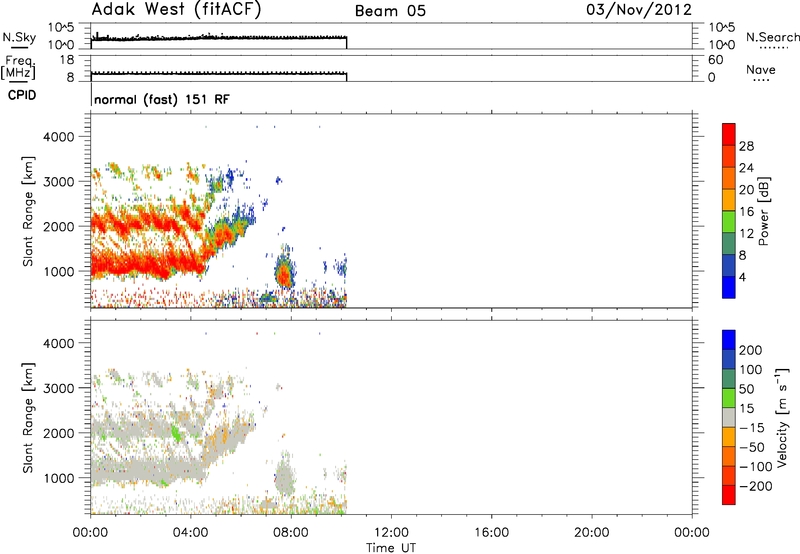Click the 'CPID' row label

click(x=22, y=95)
